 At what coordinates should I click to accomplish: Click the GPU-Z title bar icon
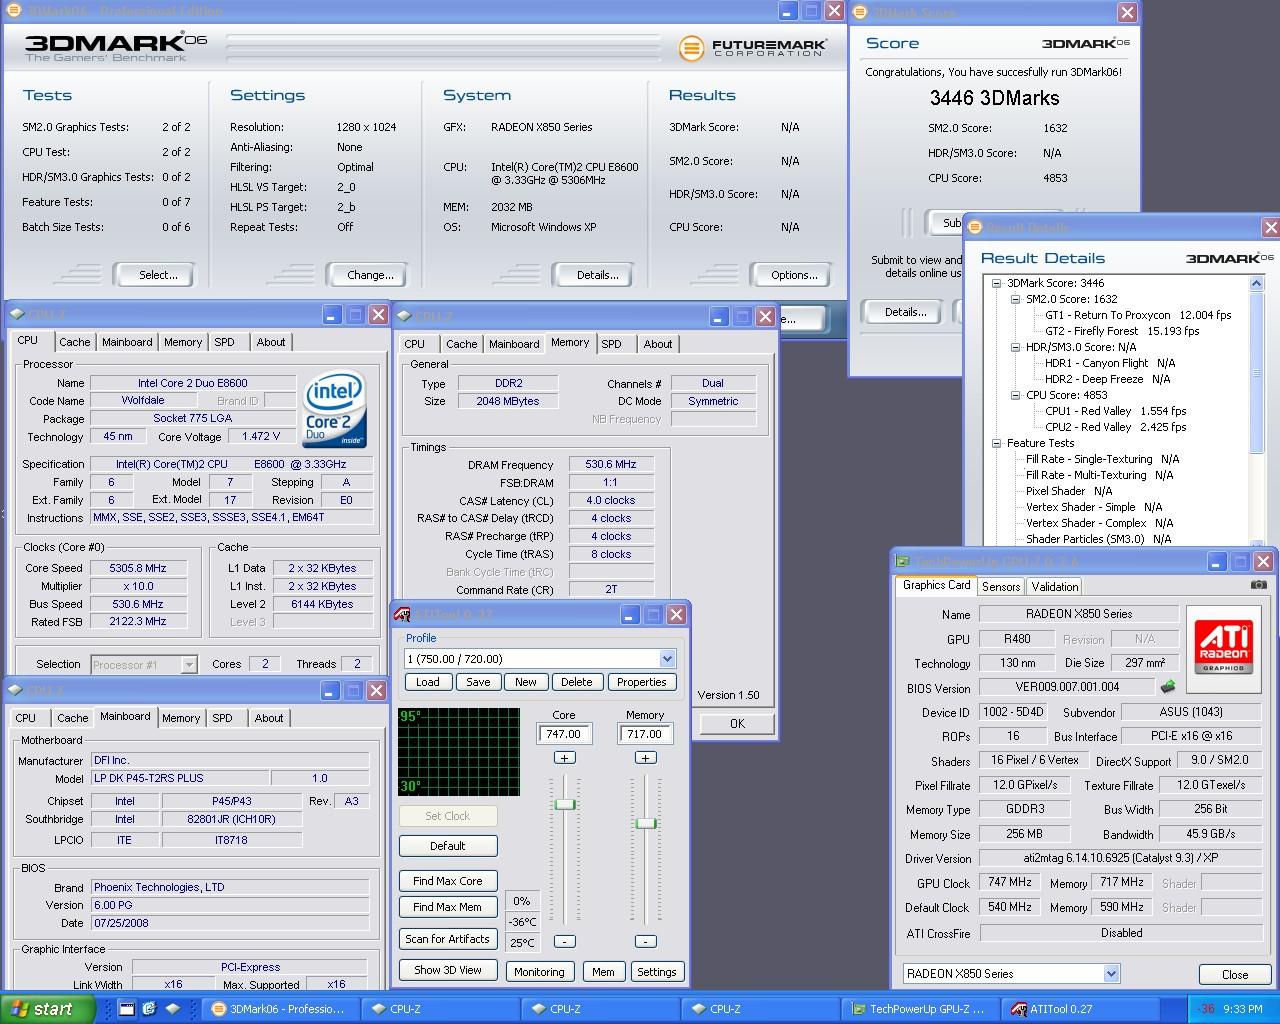tap(902, 562)
